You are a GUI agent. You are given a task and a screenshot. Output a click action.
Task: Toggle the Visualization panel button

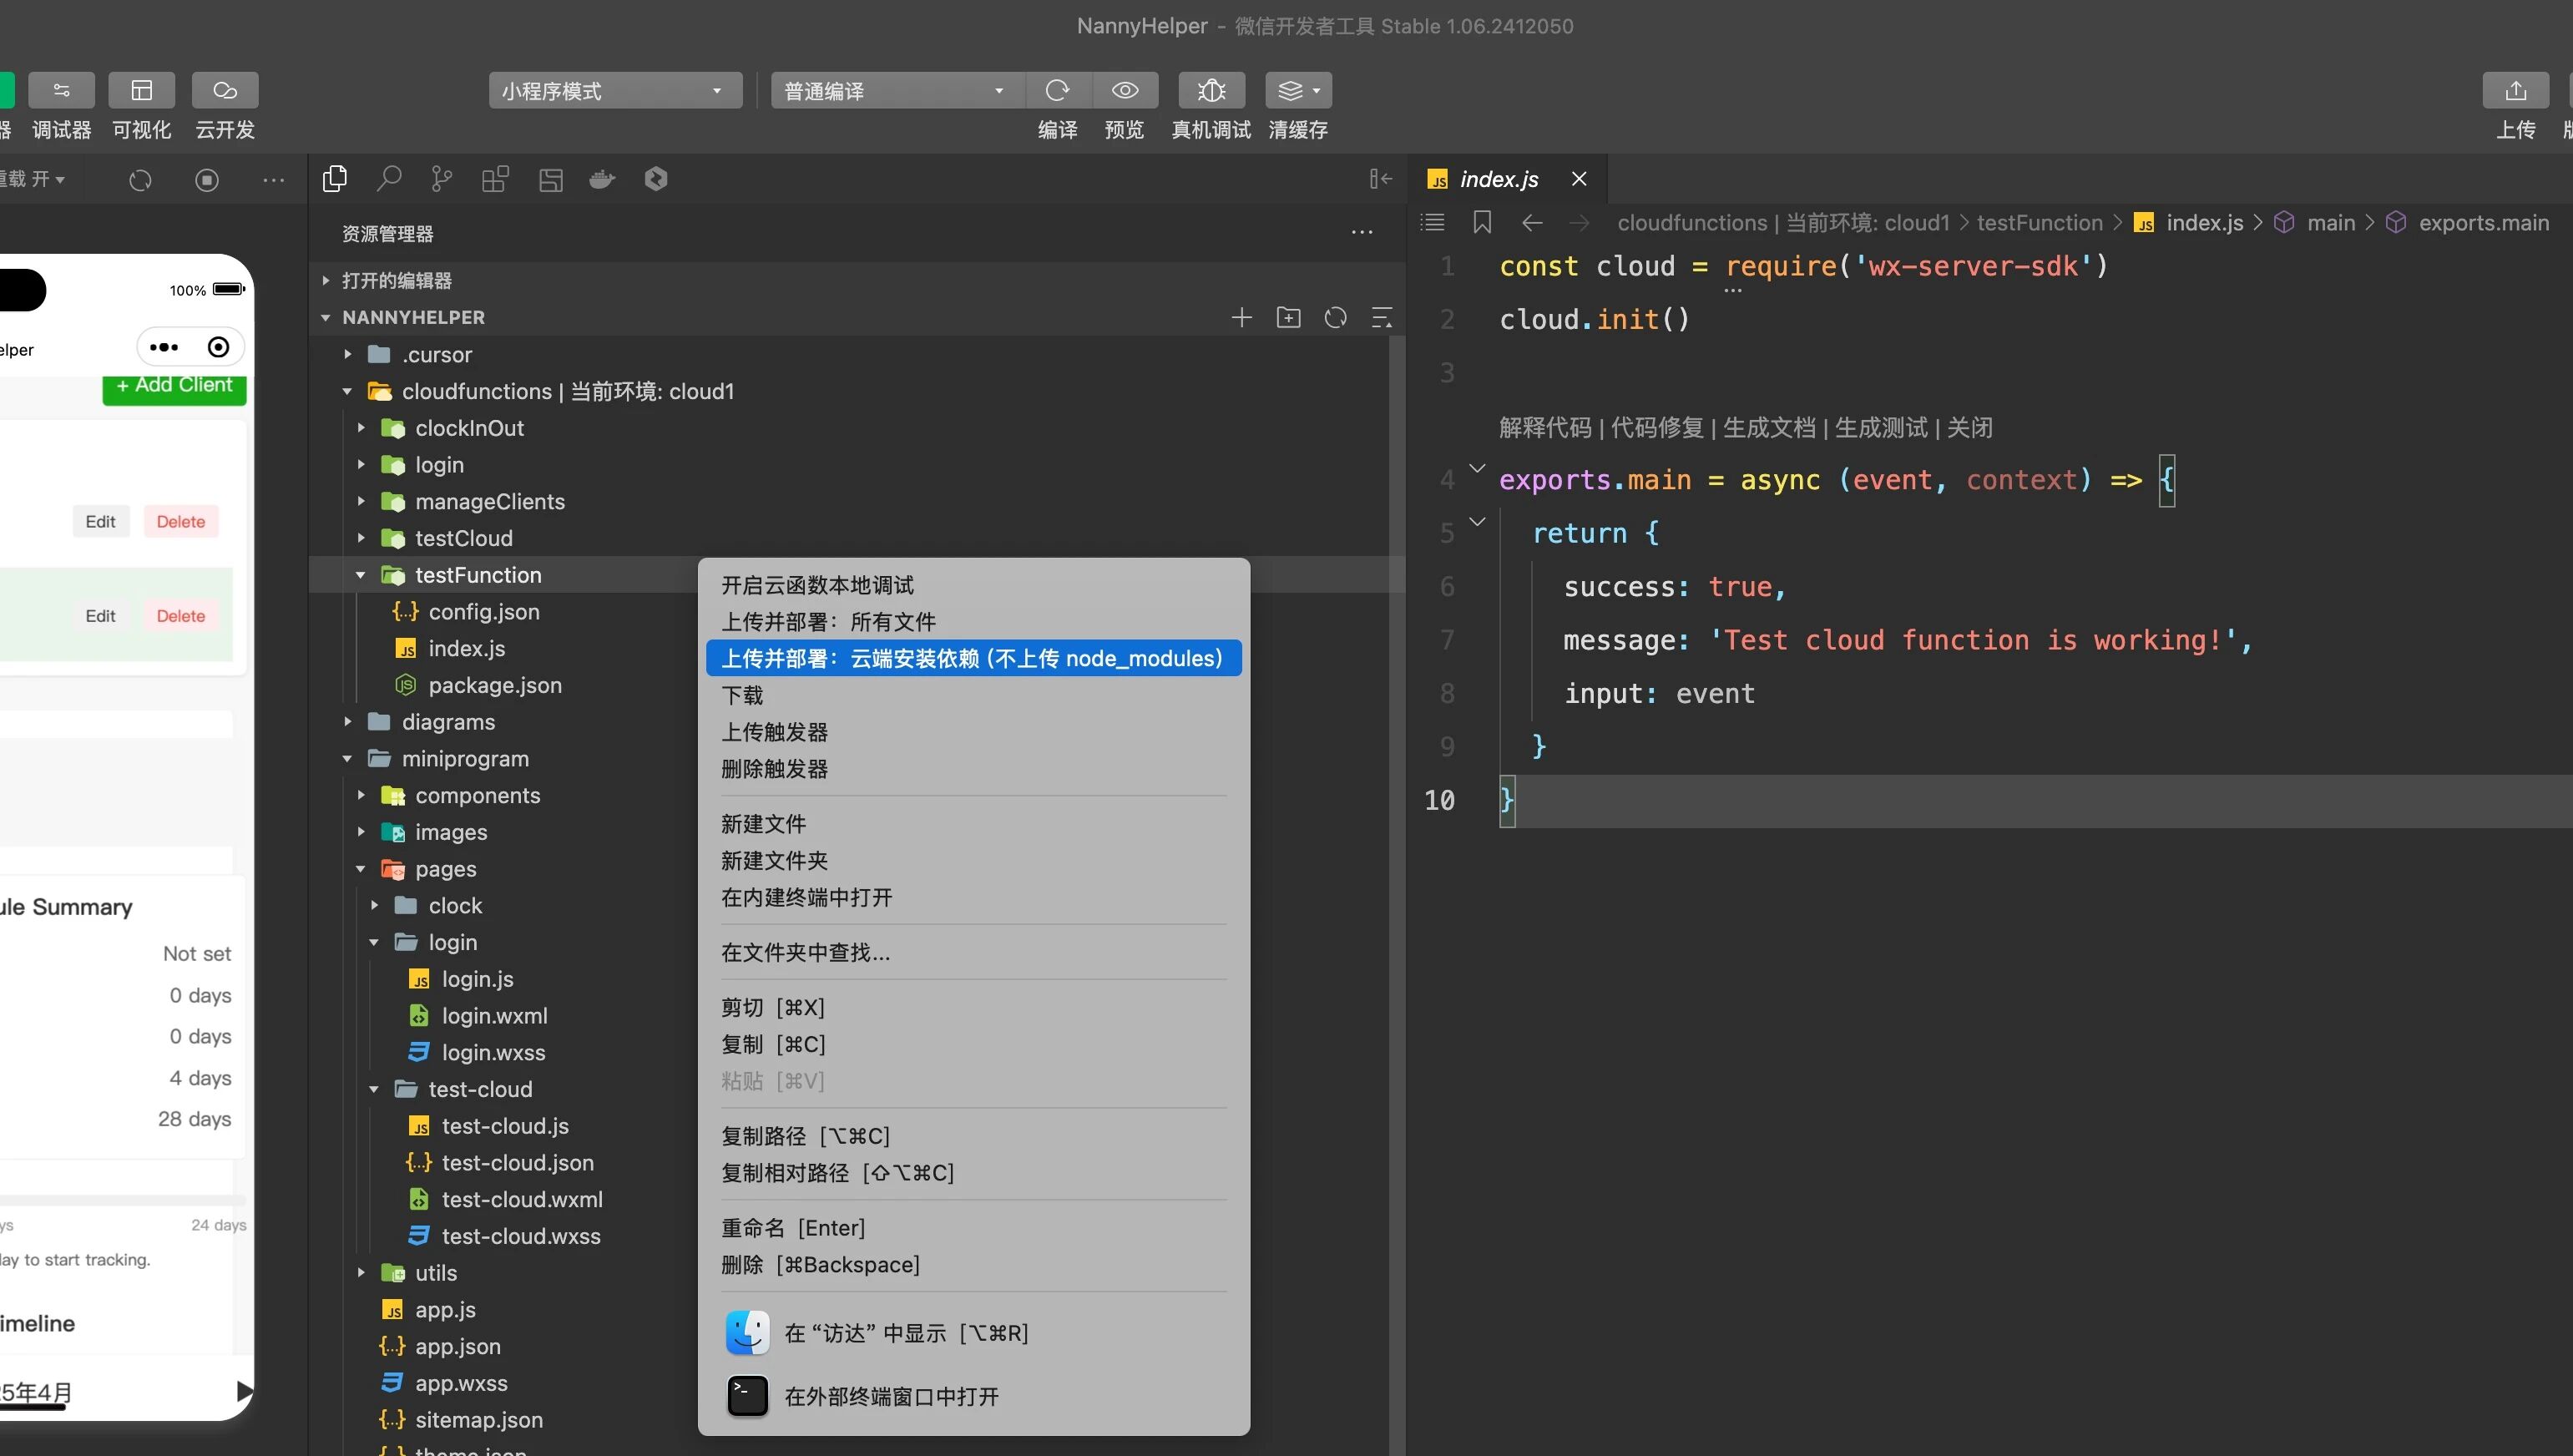[141, 91]
